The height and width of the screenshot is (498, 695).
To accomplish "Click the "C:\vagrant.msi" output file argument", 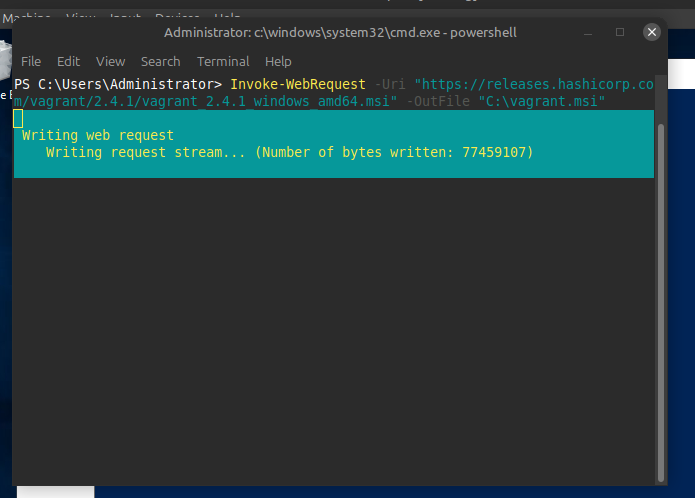I will point(541,101).
